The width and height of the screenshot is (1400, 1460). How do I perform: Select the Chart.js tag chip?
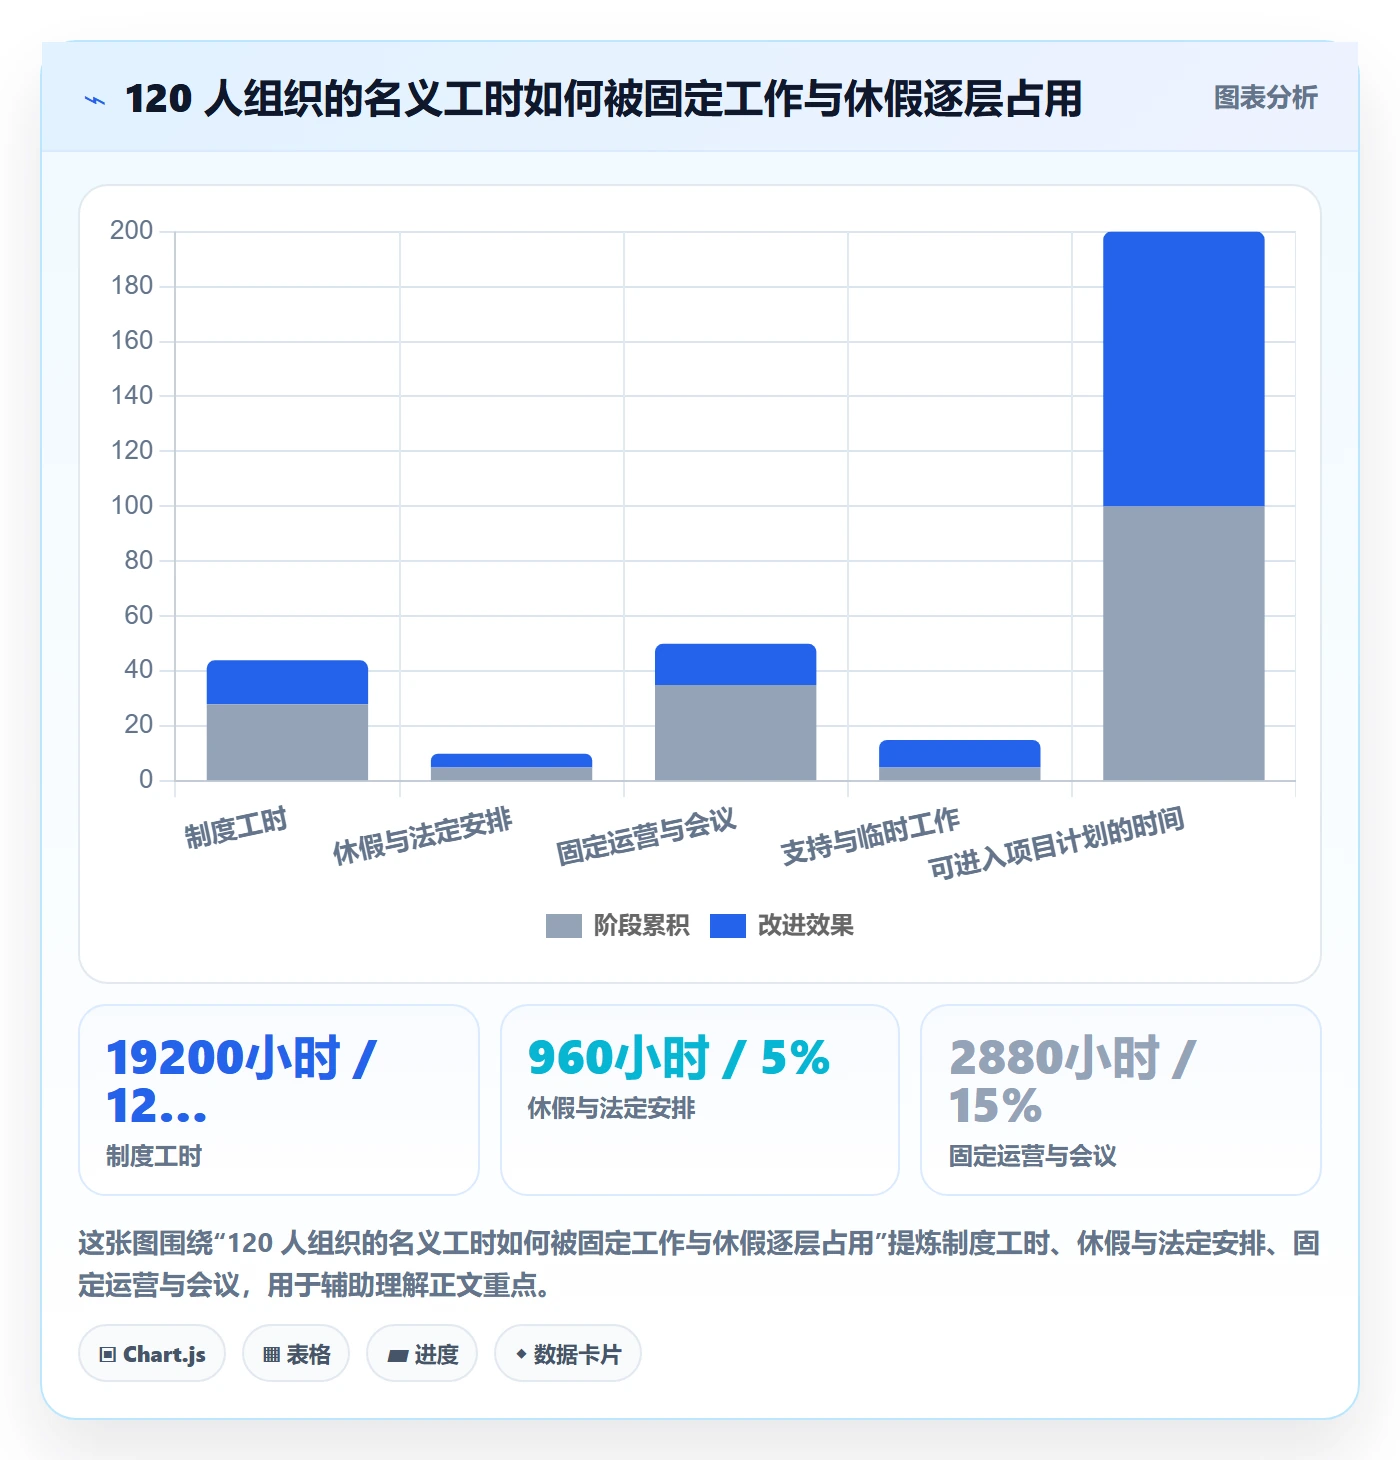(x=152, y=1354)
